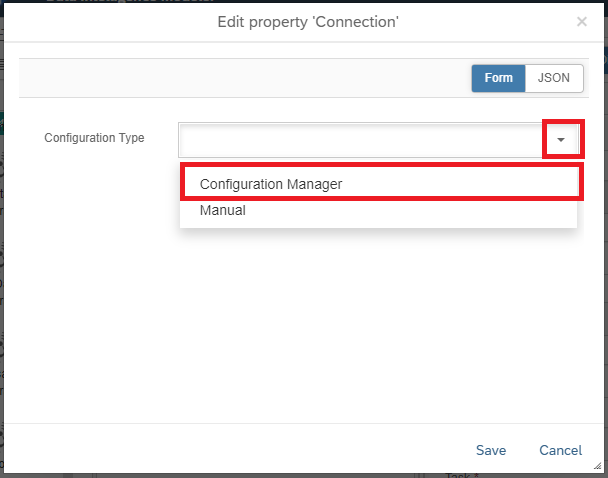Close the Edit property dialog with X

[582, 21]
